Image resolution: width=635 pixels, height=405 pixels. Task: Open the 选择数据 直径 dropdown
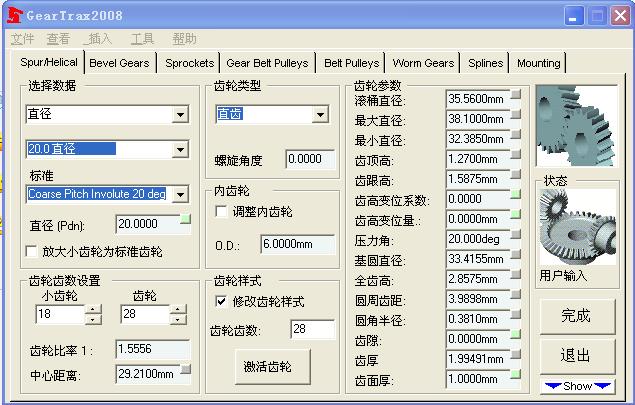point(180,115)
